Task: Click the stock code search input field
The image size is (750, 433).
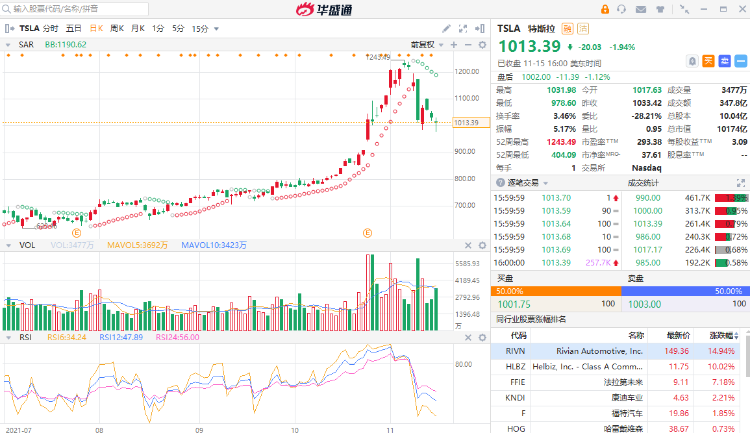Action: tap(60, 8)
